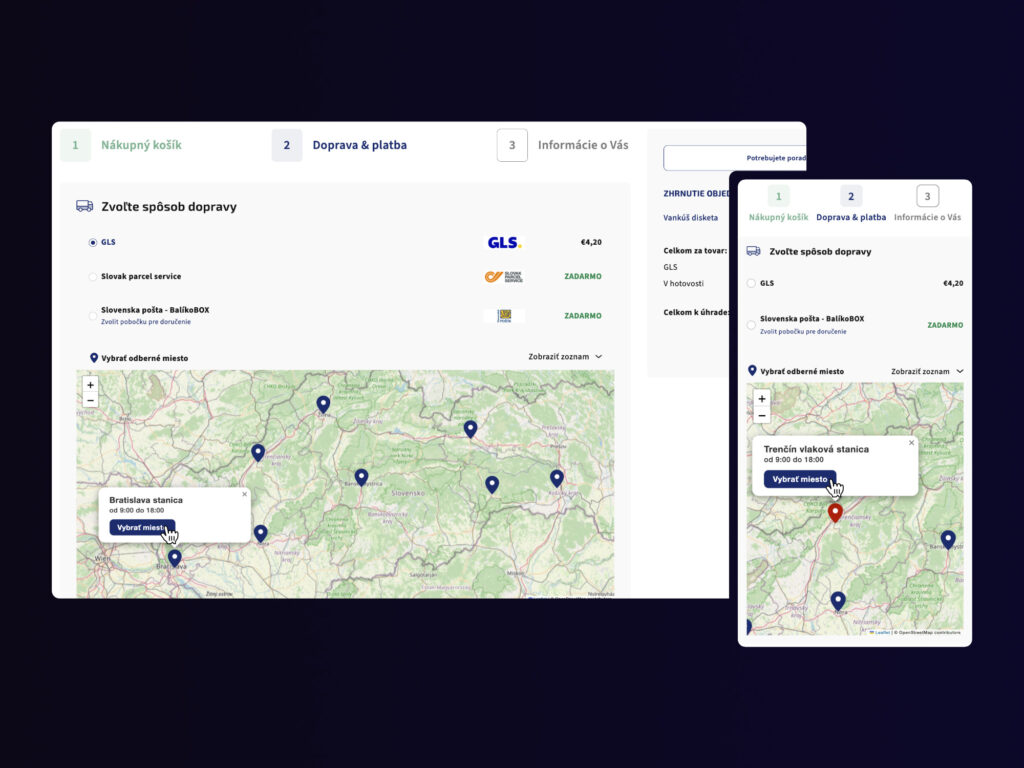1024x768 pixels.
Task: Expand Zobraziť zoznam in mobile view
Action: [927, 371]
